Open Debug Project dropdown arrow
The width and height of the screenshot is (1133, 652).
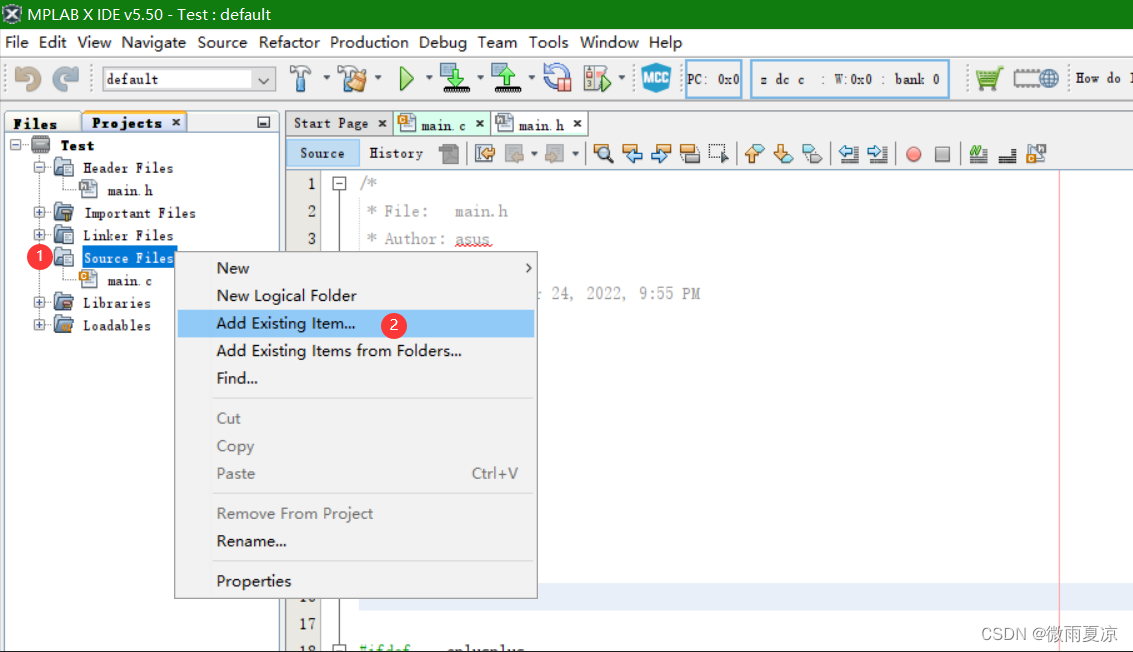point(621,77)
